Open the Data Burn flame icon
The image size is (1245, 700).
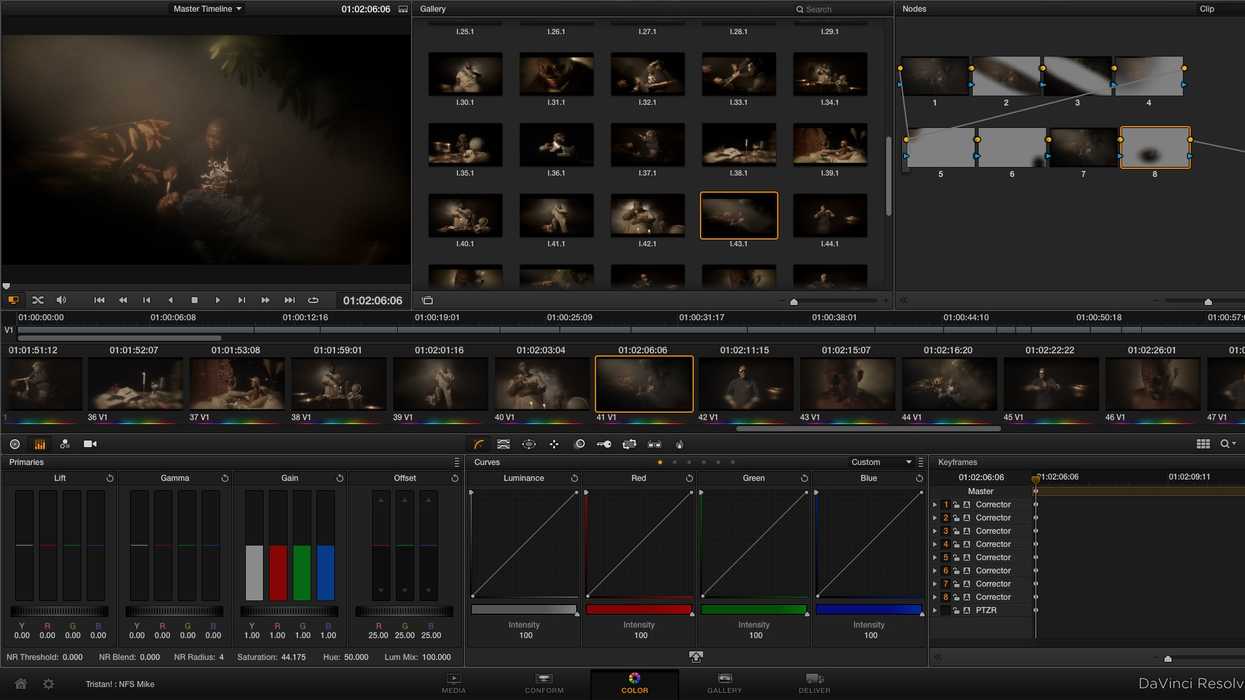[x=680, y=444]
